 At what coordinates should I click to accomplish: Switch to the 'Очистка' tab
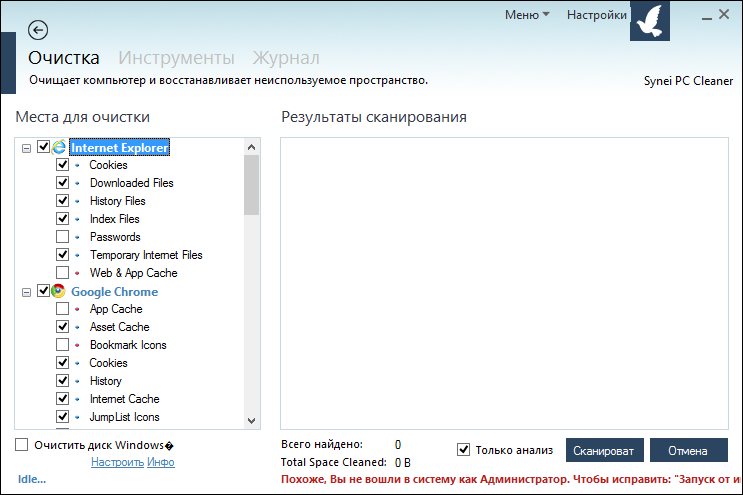click(x=64, y=58)
